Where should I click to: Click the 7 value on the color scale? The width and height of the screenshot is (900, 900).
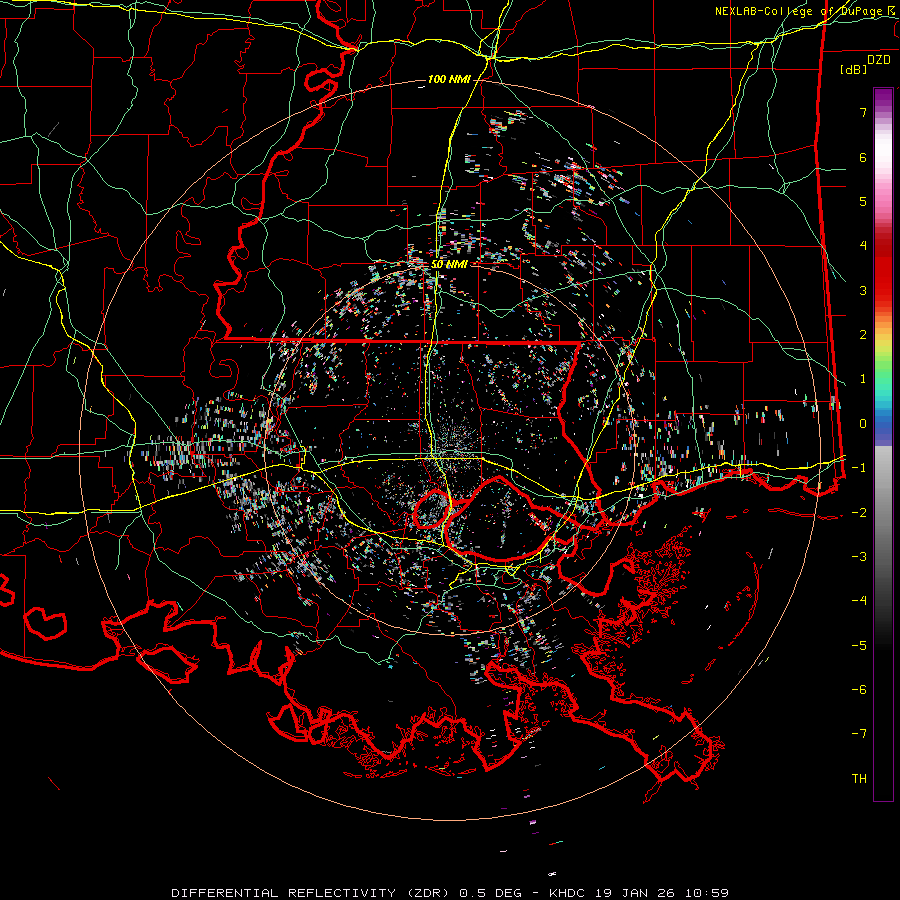(863, 112)
